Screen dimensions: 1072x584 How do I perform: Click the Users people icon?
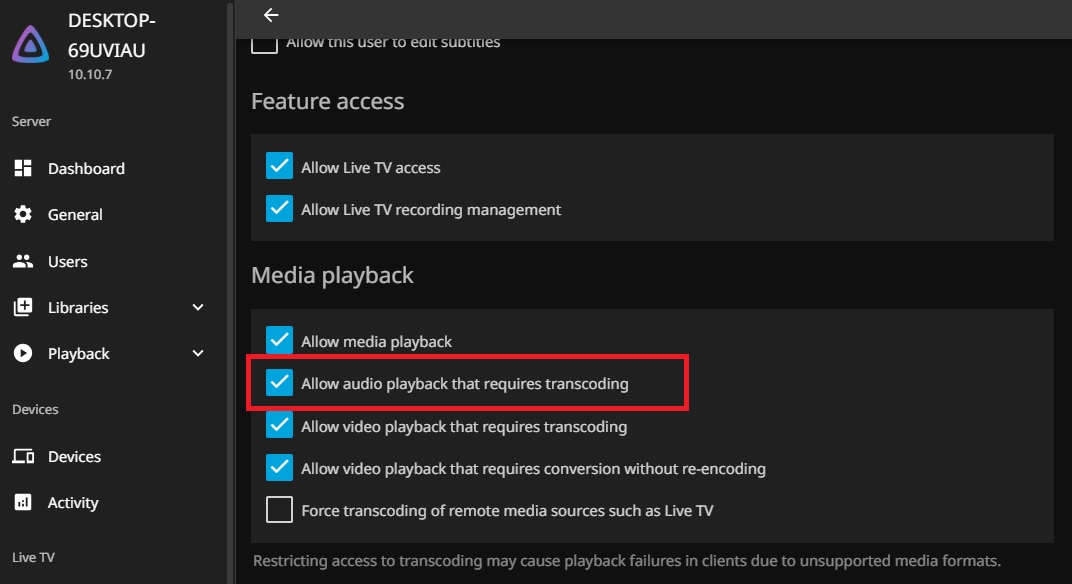point(23,261)
